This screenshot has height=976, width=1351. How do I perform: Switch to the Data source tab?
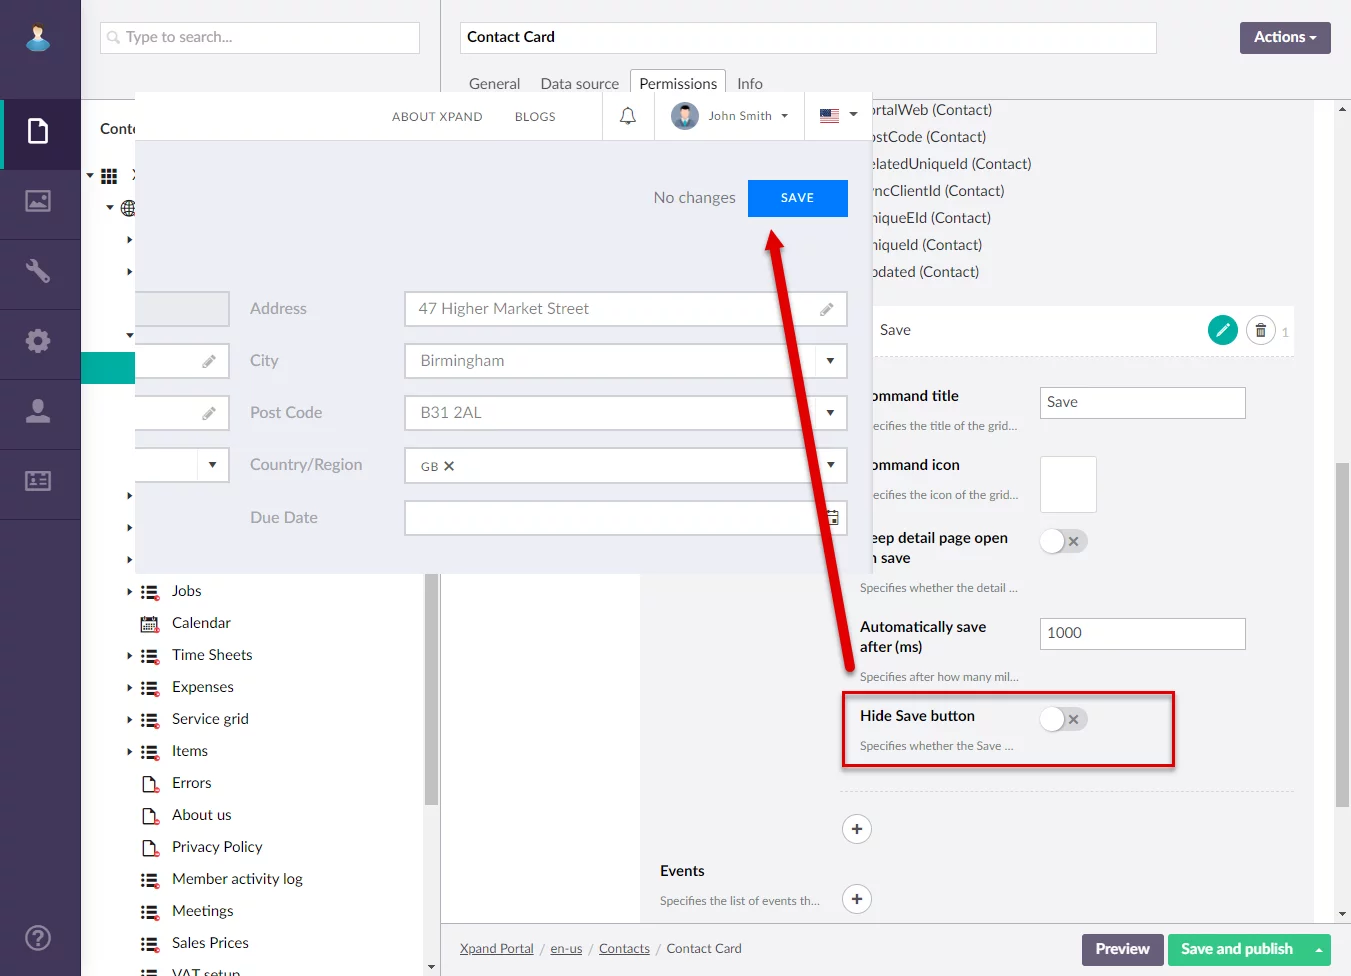coord(579,84)
